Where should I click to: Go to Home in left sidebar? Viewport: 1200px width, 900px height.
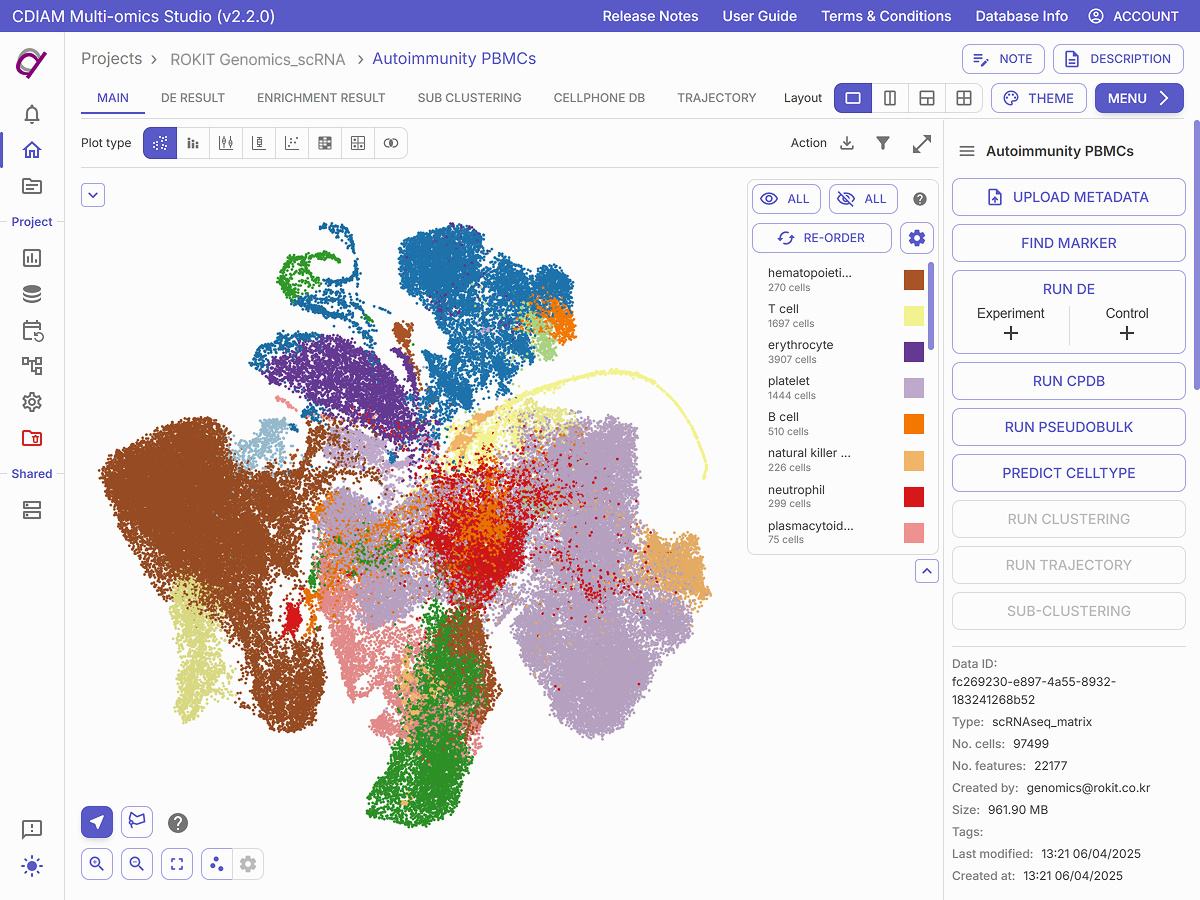tap(32, 150)
